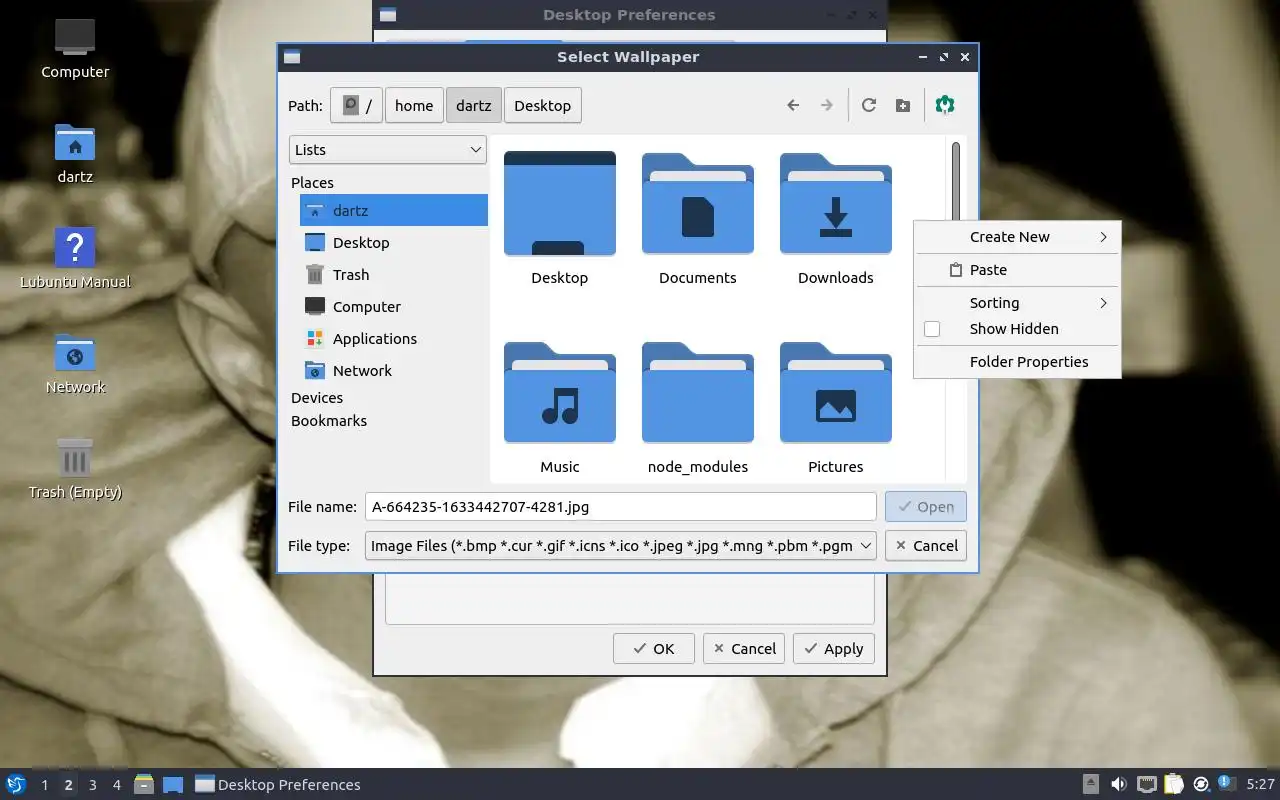Open Network in Places sidebar

pyautogui.click(x=394, y=370)
